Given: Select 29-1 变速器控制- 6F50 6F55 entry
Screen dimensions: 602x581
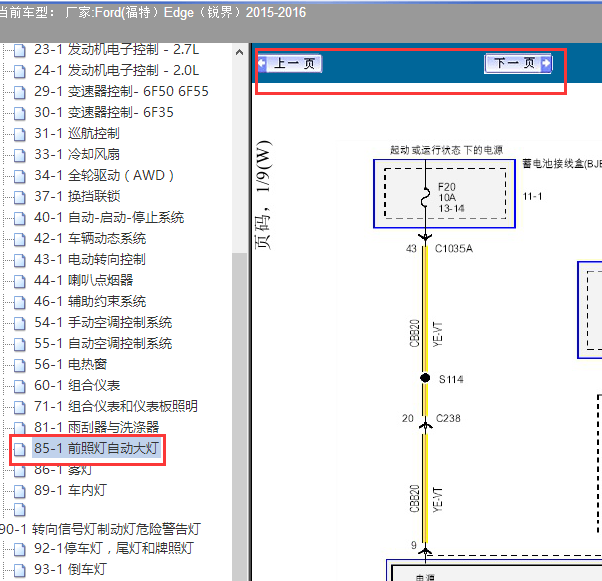Looking at the screenshot, I should [121, 91].
